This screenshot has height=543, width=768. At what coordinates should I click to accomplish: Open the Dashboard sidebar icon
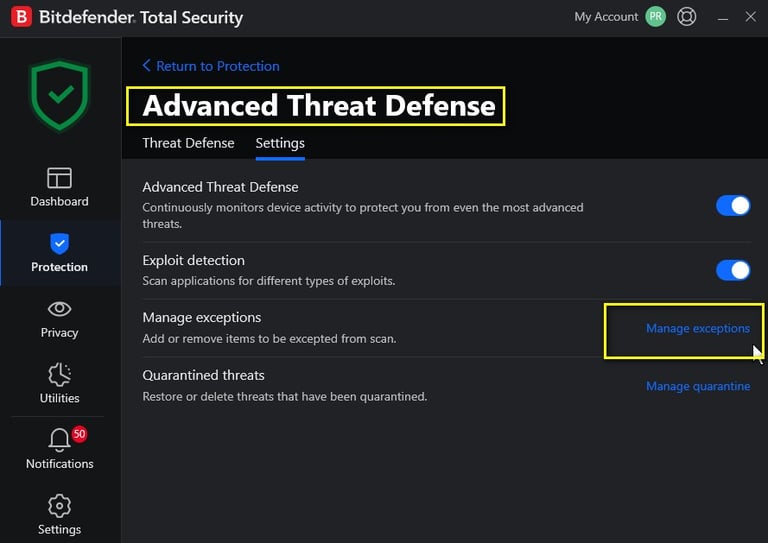59,178
